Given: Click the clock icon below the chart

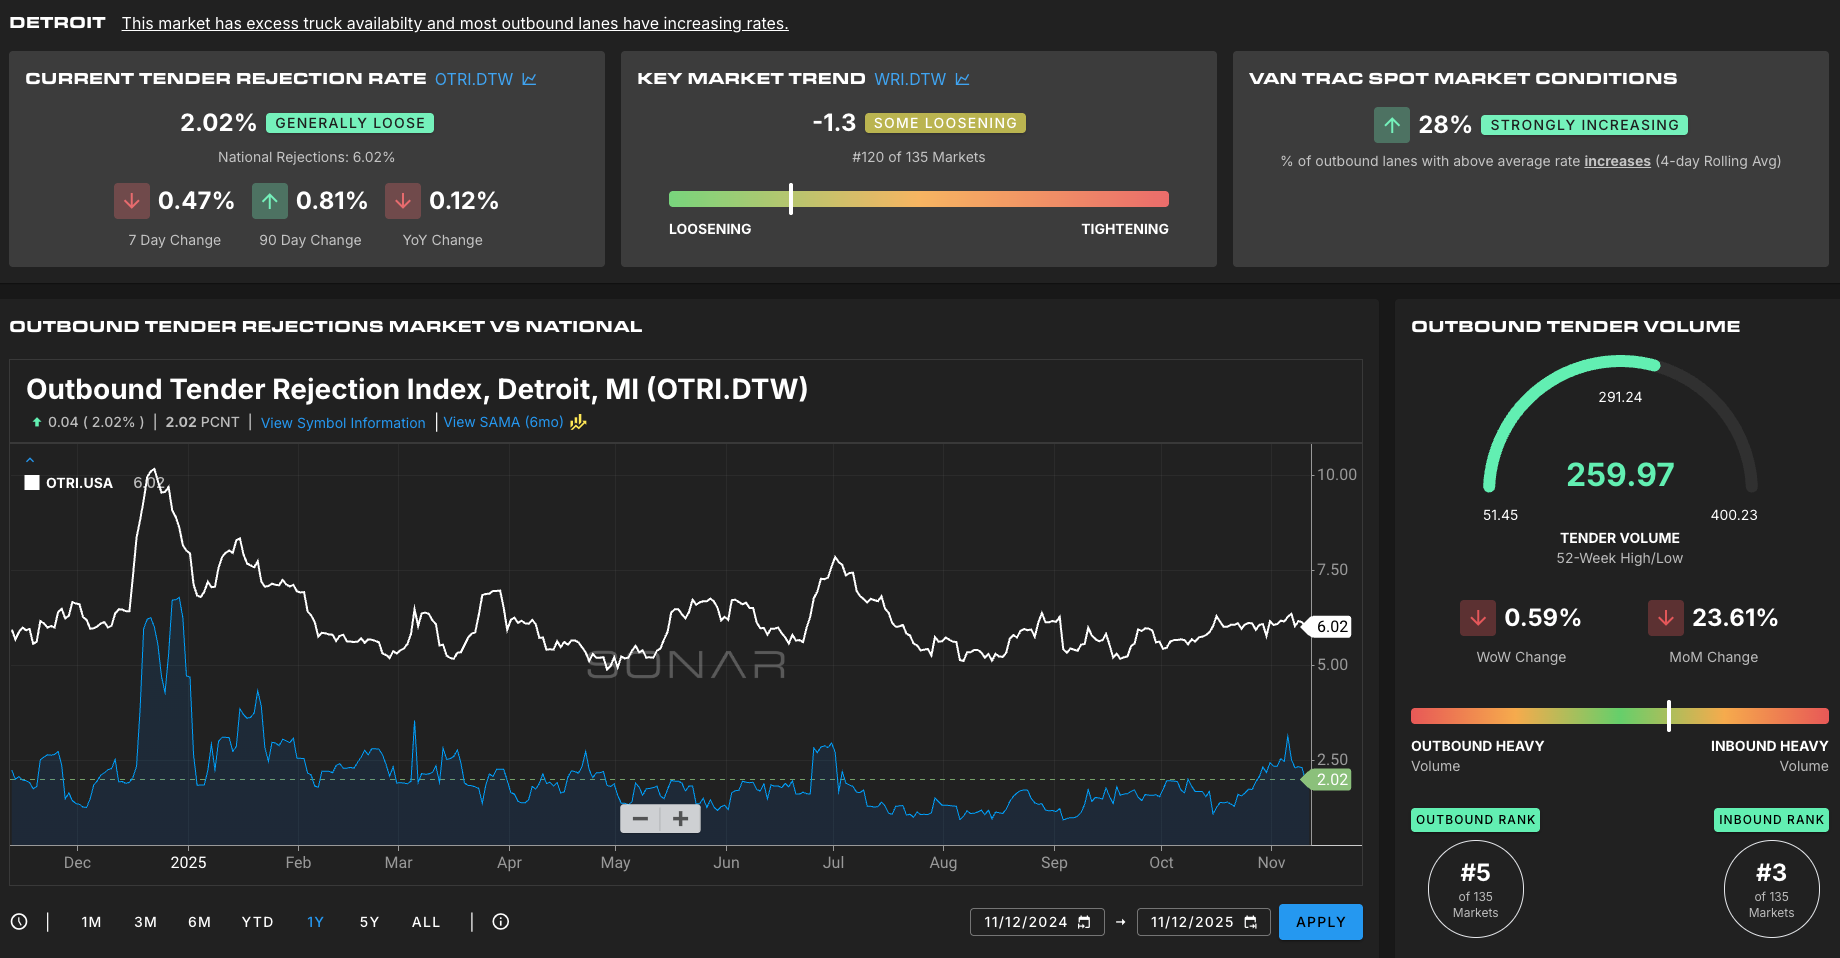Looking at the screenshot, I should click(19, 922).
